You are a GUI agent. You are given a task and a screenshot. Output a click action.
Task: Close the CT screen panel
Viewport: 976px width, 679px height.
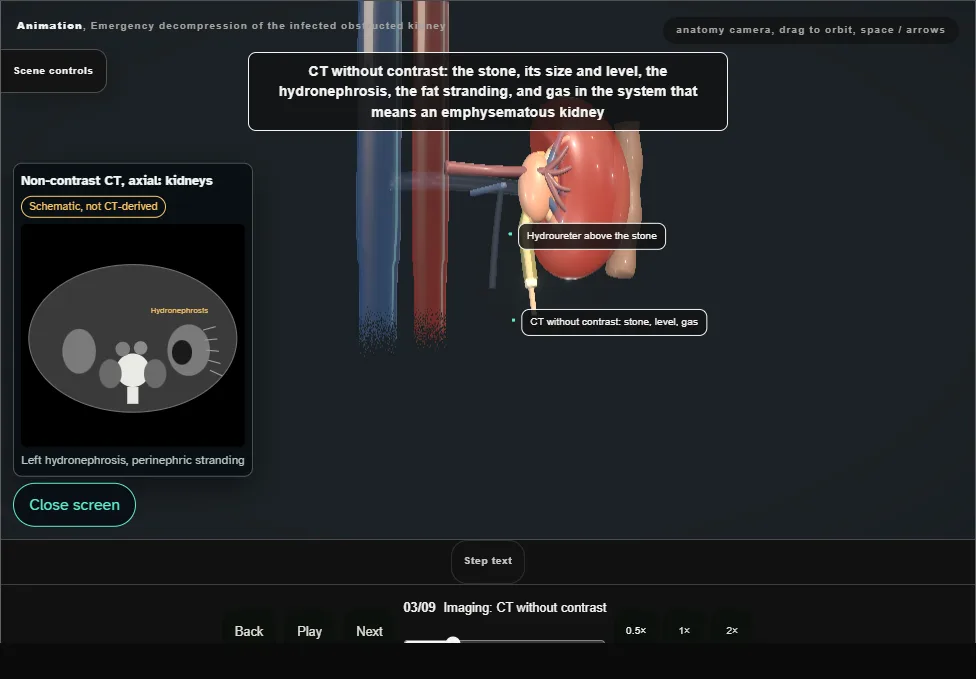tap(75, 505)
